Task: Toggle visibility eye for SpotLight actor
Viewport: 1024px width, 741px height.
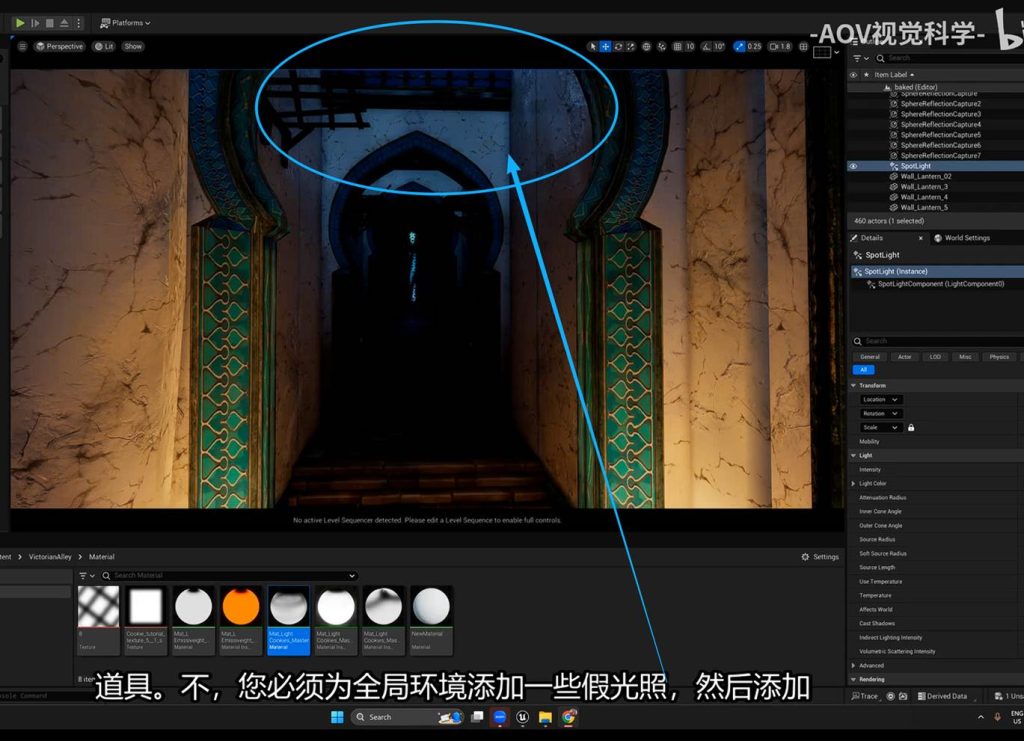Action: (x=853, y=166)
